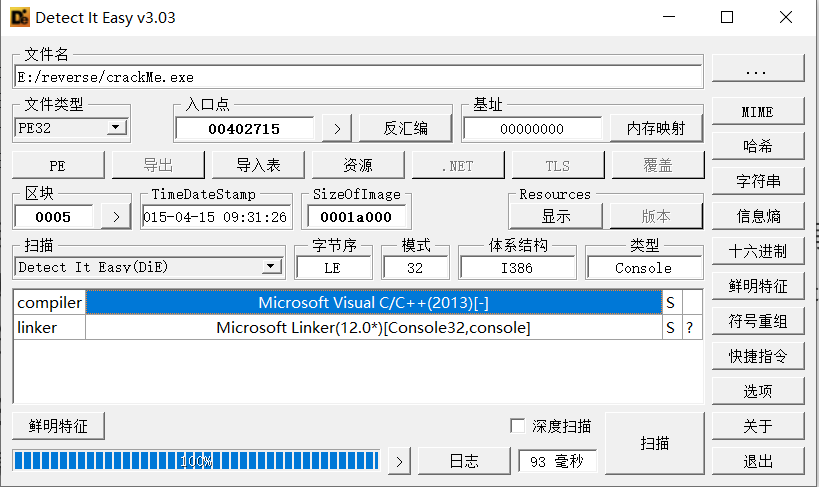819x487 pixels.
Task: Open the 内存映射 memory map
Action: click(x=656, y=129)
